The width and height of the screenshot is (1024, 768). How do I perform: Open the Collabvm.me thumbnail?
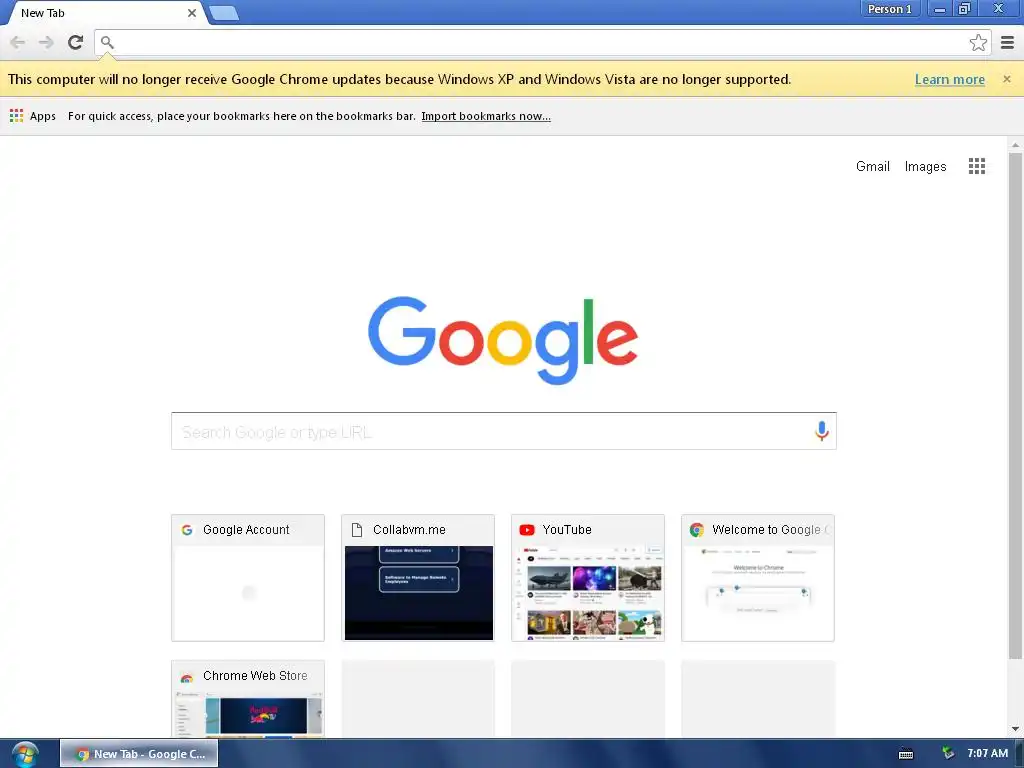pyautogui.click(x=419, y=593)
